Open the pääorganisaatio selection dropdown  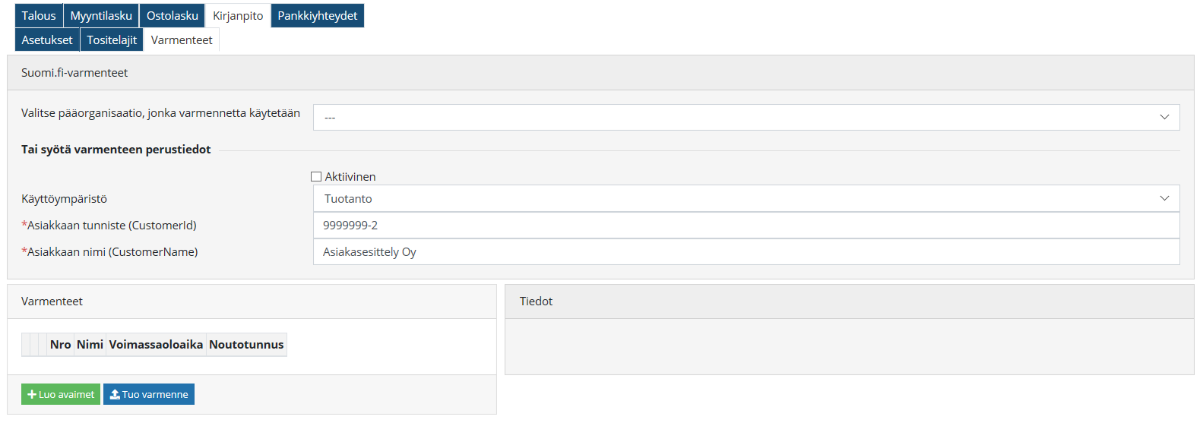[x=746, y=117]
